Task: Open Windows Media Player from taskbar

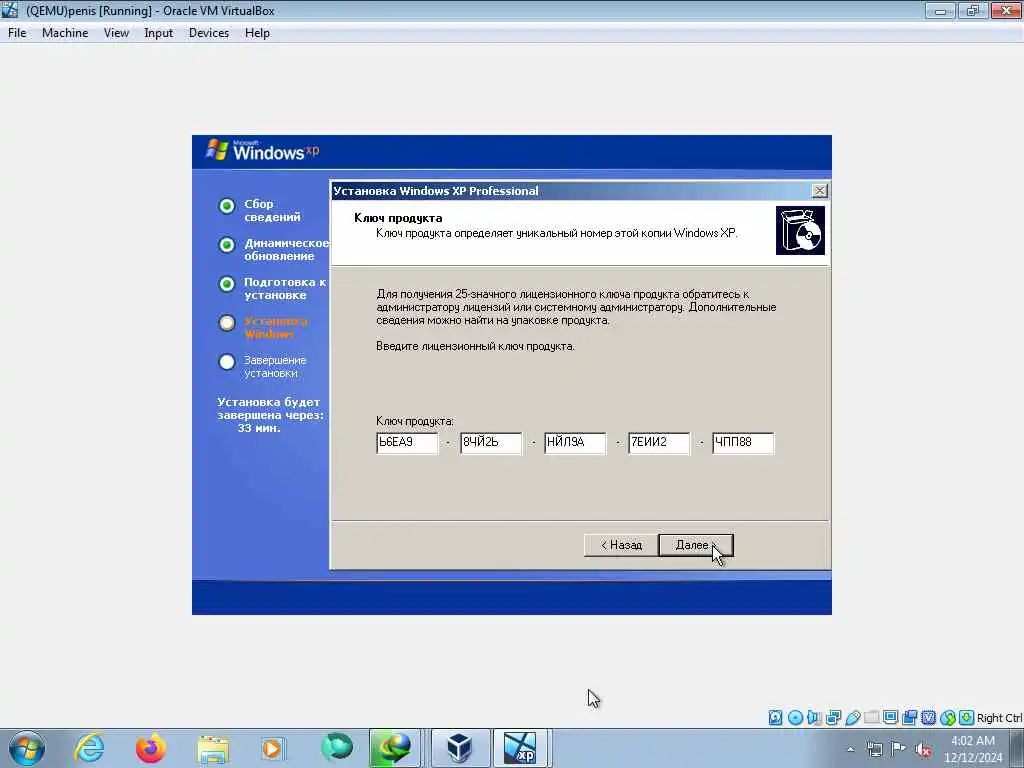Action: [x=272, y=748]
